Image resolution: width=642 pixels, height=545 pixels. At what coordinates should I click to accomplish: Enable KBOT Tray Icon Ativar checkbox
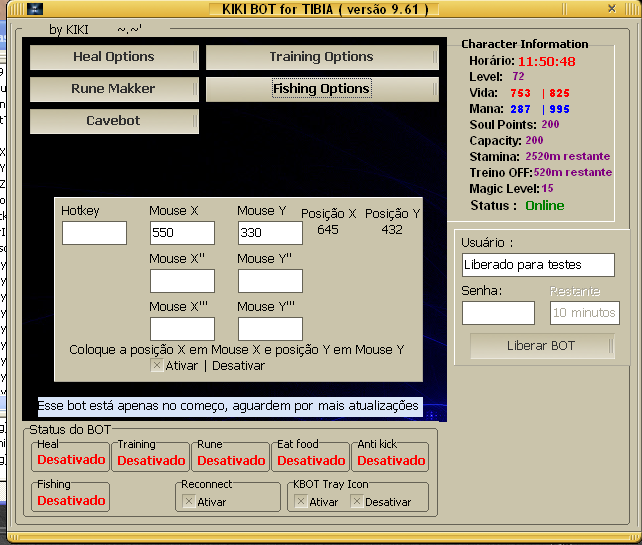pos(301,502)
